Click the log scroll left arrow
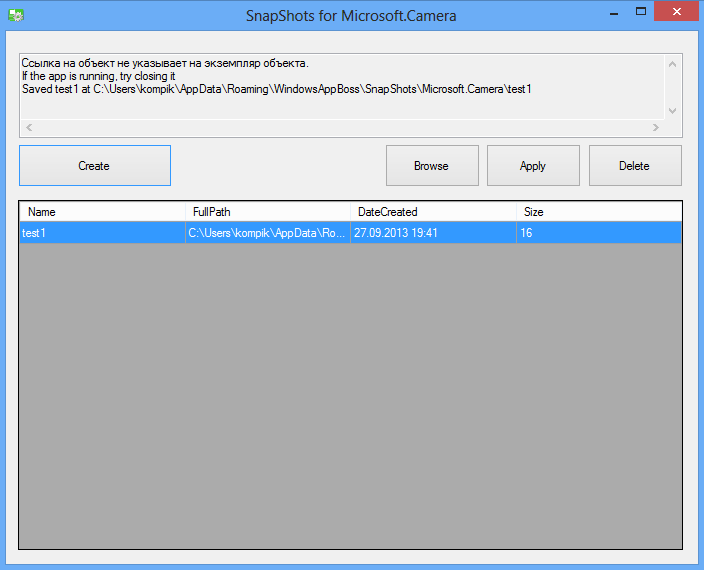 point(29,127)
